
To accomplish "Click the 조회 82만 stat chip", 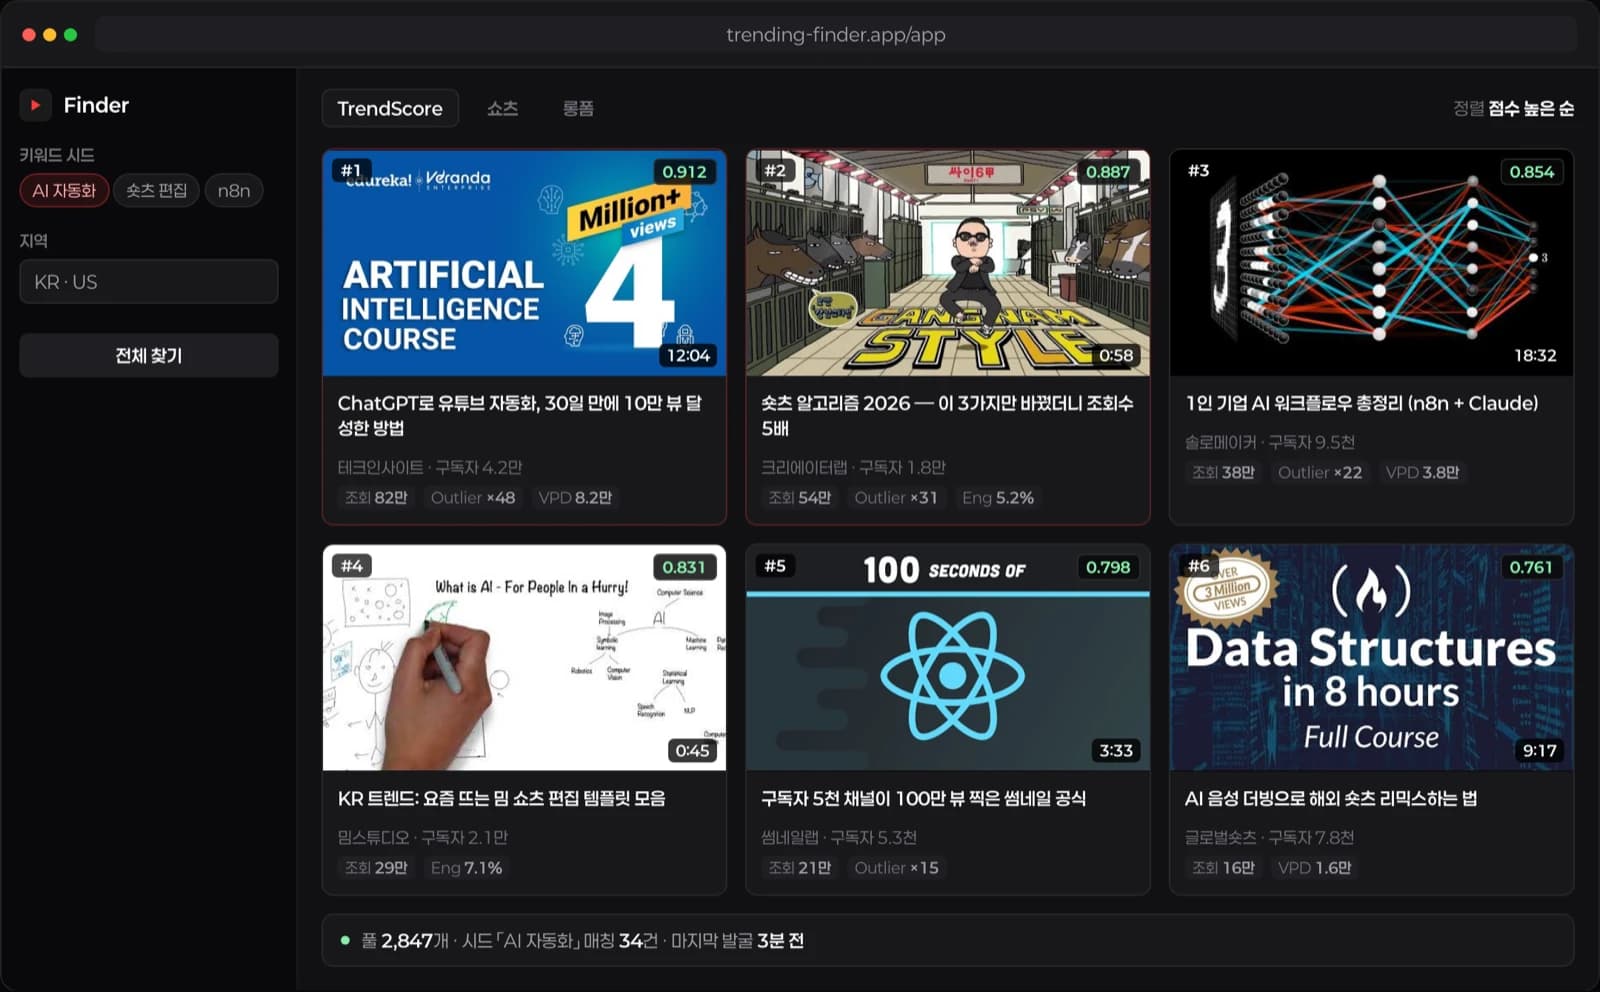I will pyautogui.click(x=376, y=497).
